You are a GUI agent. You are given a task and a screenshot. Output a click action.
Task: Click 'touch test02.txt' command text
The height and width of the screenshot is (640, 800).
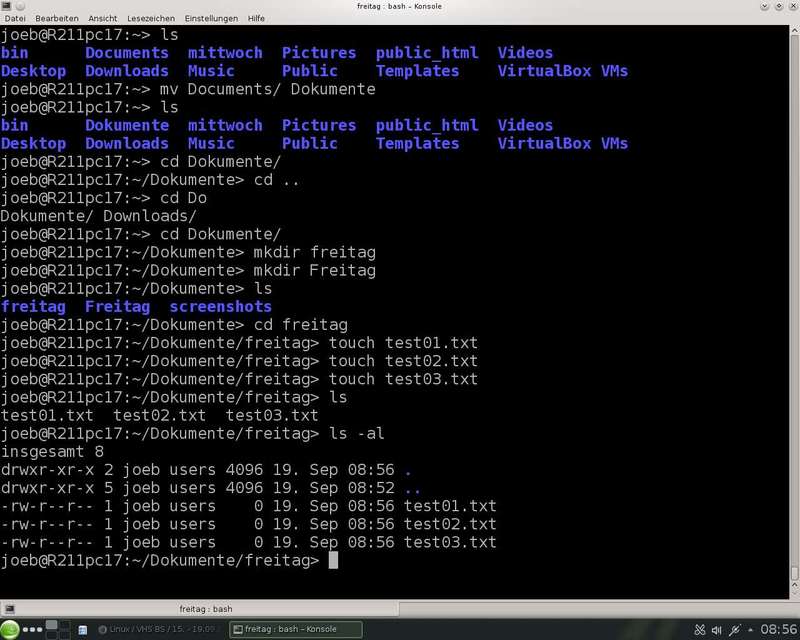403,361
